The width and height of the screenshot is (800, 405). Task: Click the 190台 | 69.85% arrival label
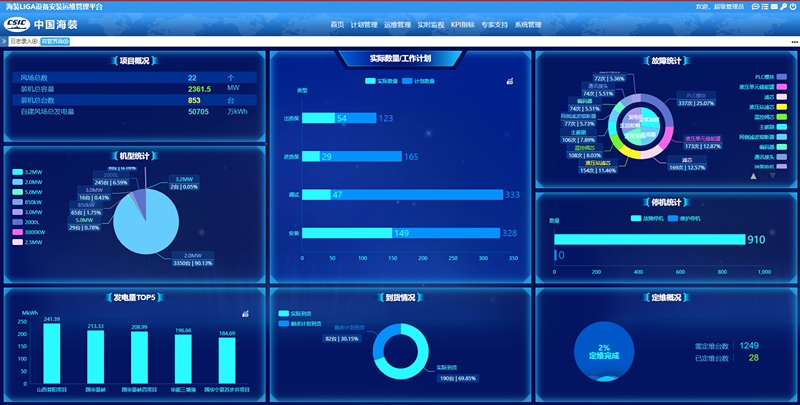tap(458, 378)
